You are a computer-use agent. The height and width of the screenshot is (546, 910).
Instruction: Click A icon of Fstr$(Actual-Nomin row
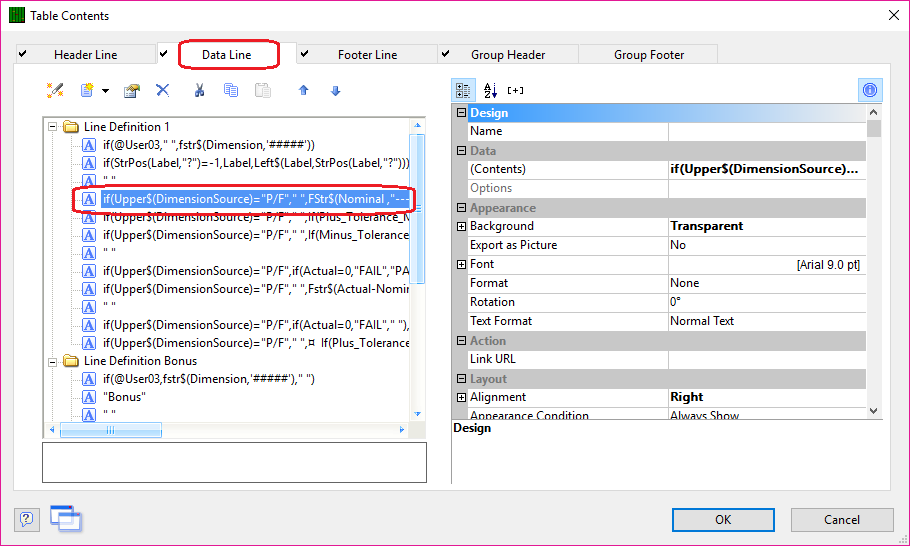click(89, 289)
